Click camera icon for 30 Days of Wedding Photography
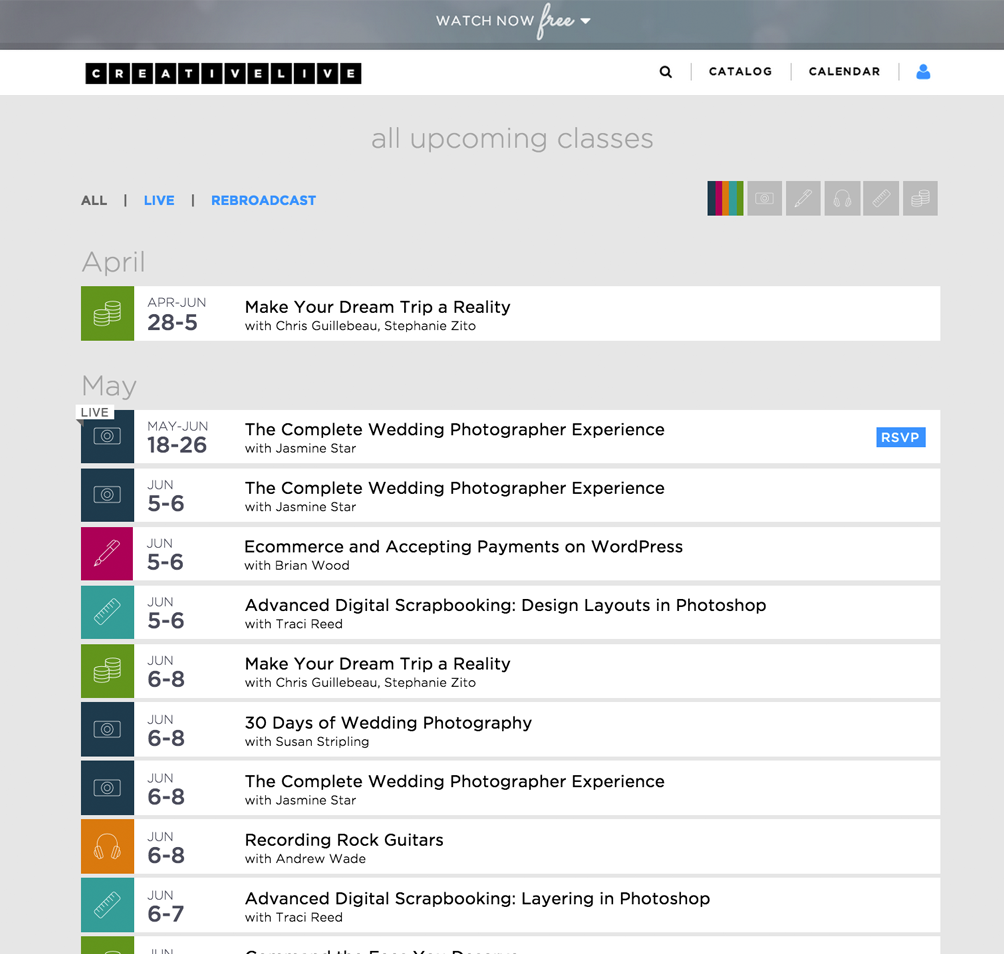 point(108,729)
